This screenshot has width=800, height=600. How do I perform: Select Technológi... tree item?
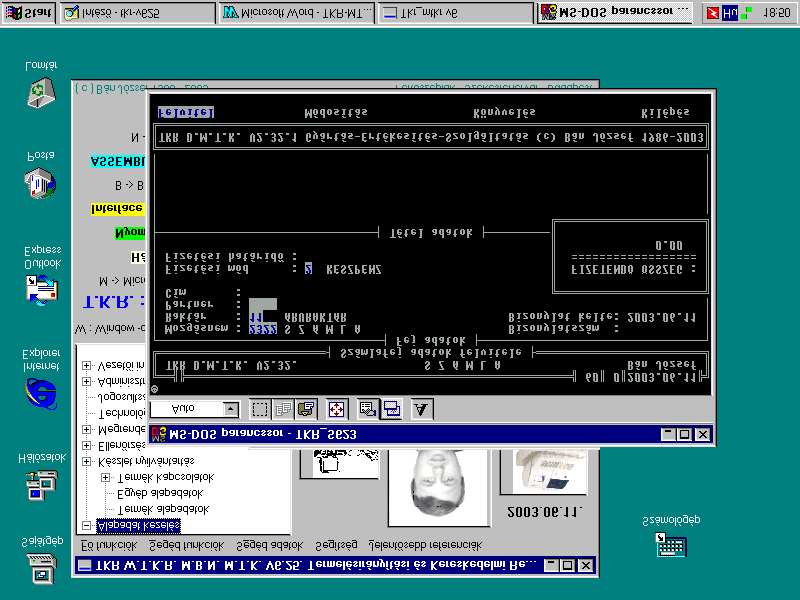(122, 413)
